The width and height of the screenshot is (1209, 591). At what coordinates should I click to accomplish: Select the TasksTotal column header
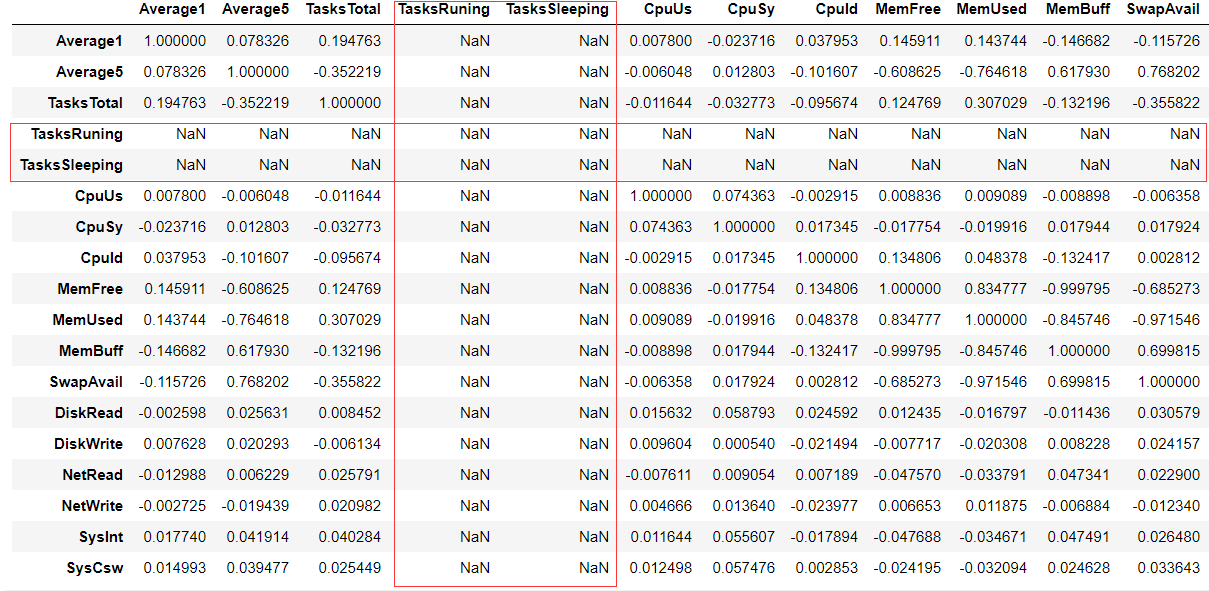(343, 9)
